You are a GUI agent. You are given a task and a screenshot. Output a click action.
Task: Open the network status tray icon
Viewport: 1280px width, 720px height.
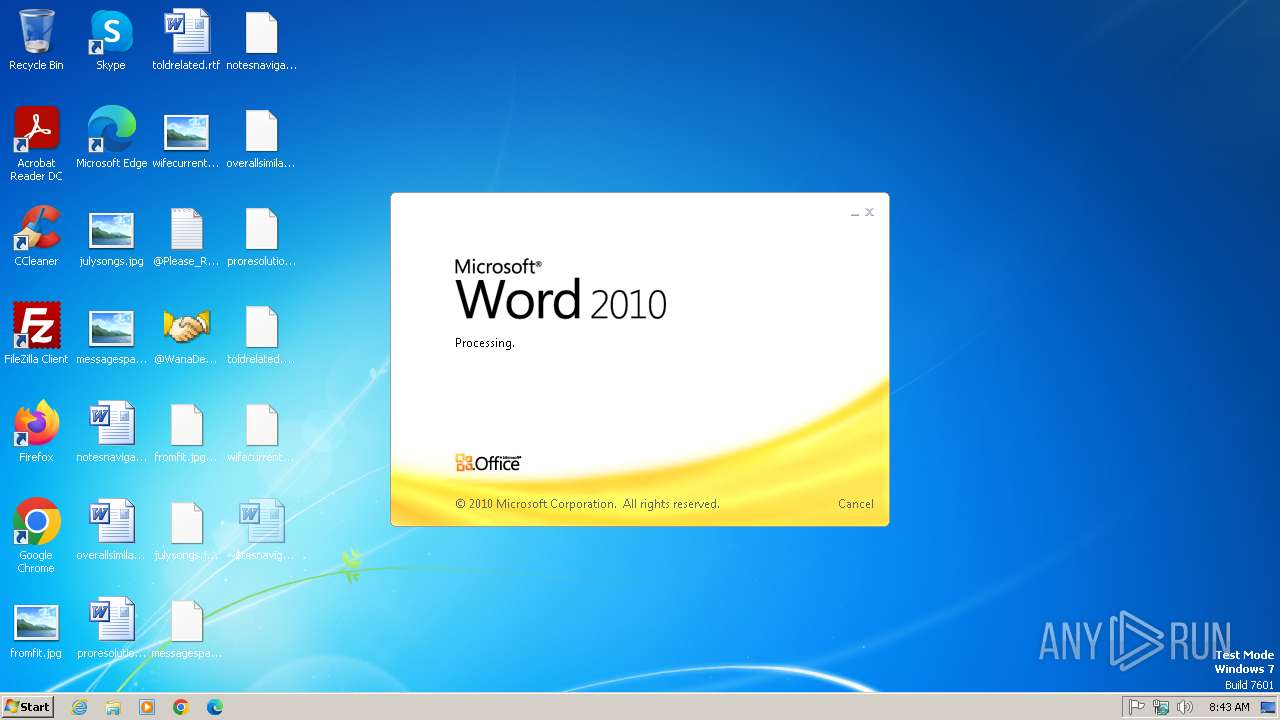coord(1161,707)
